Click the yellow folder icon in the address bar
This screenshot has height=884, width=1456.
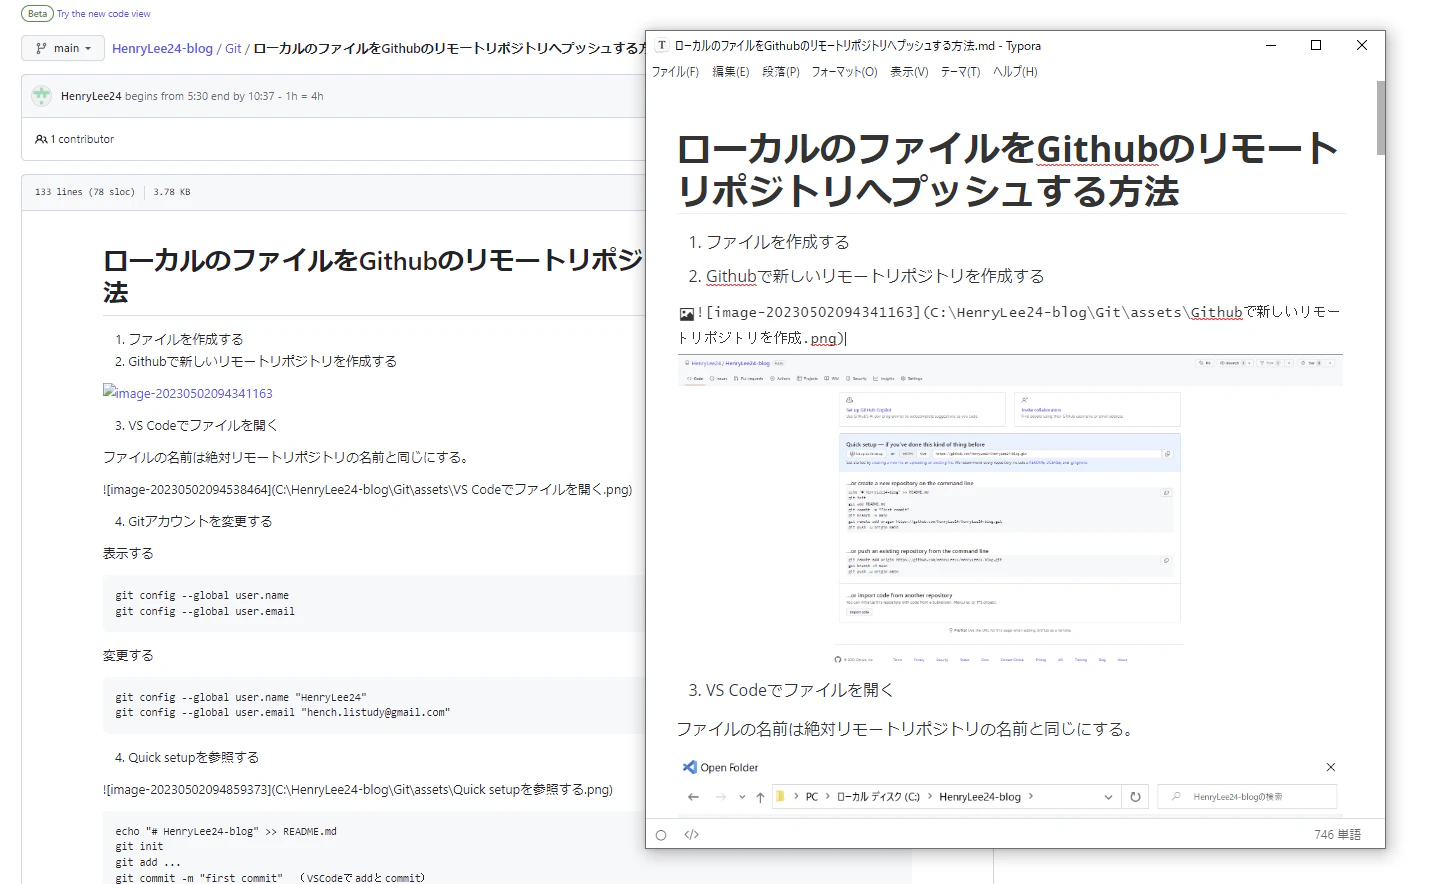click(780, 796)
